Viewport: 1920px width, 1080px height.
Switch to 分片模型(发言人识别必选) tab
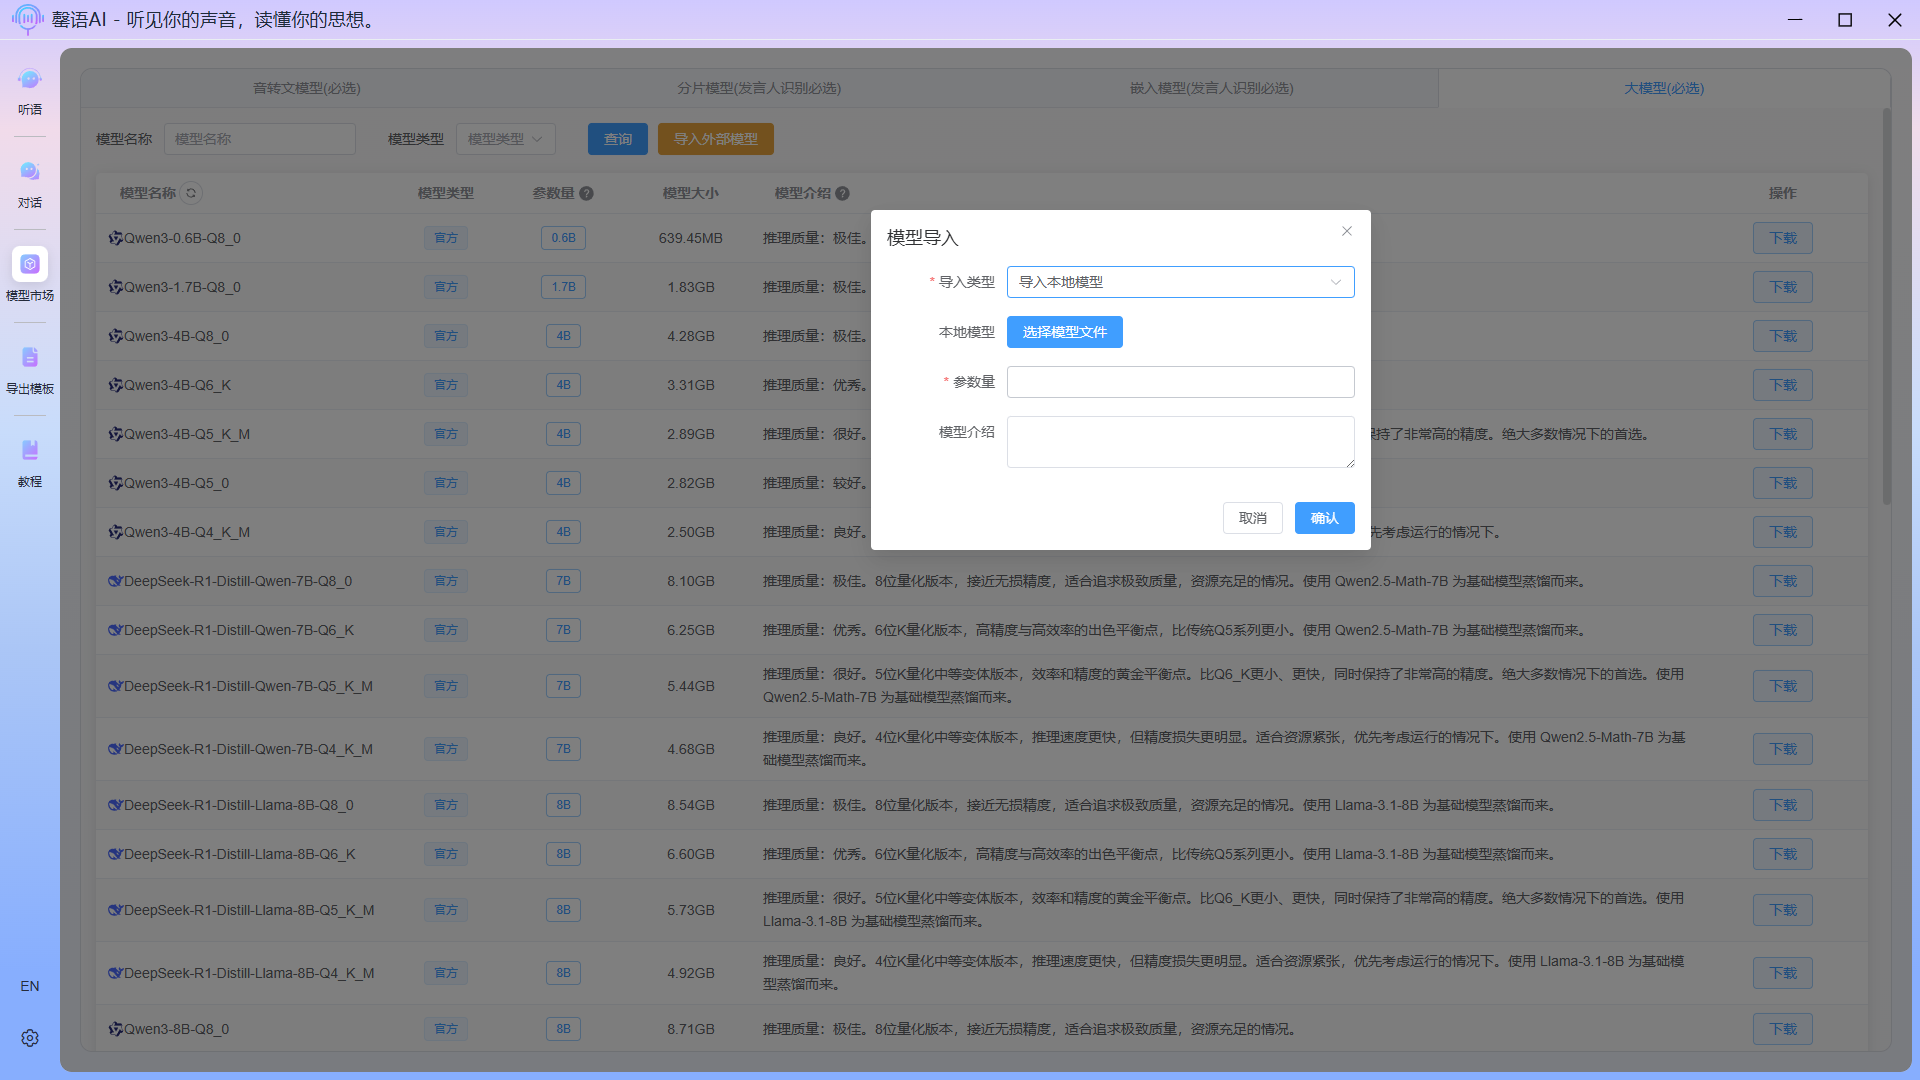[759, 88]
